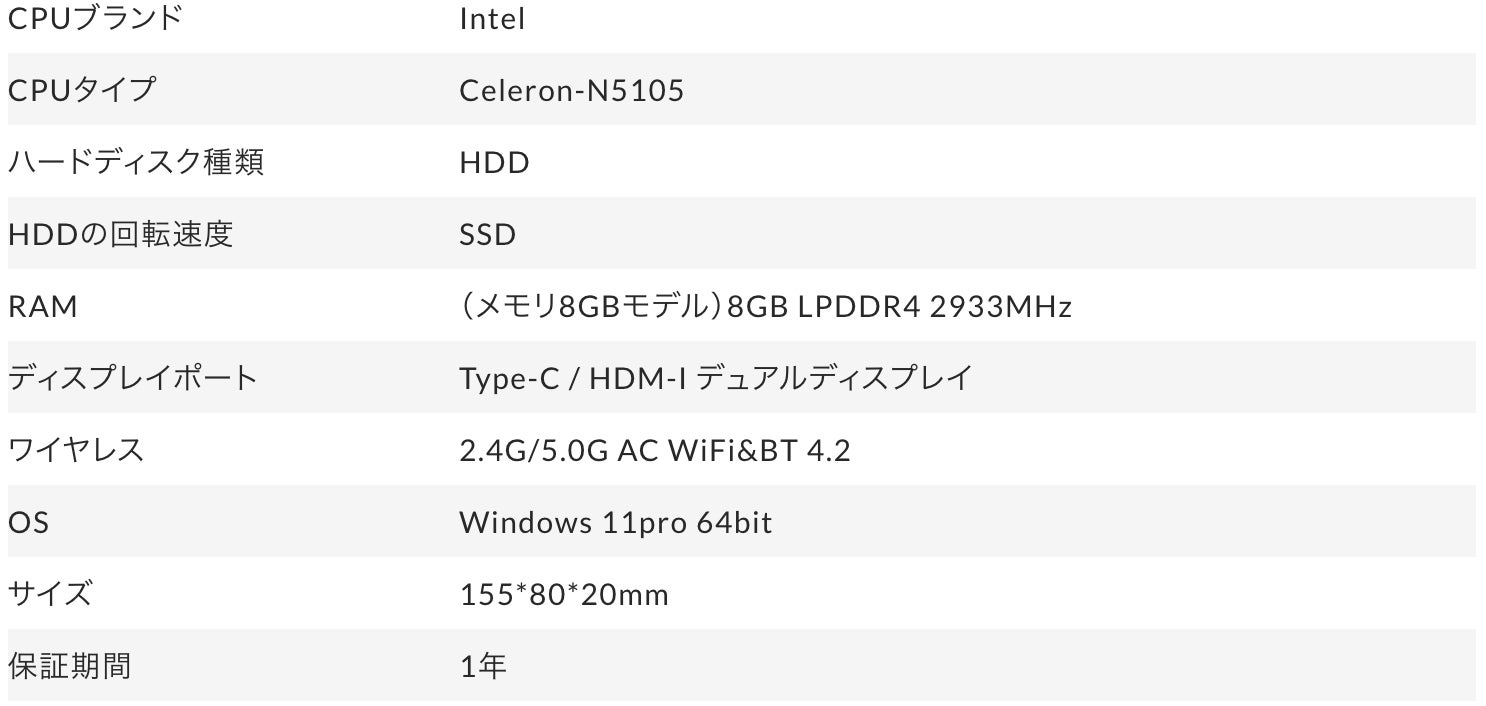Click the 155*80*20mm size value

pyautogui.click(x=564, y=594)
